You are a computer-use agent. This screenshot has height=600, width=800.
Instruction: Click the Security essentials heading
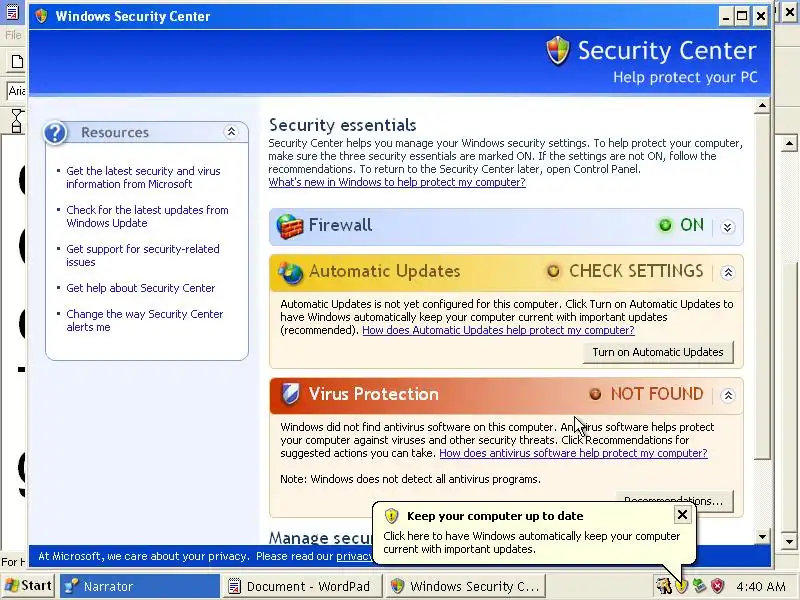[342, 125]
